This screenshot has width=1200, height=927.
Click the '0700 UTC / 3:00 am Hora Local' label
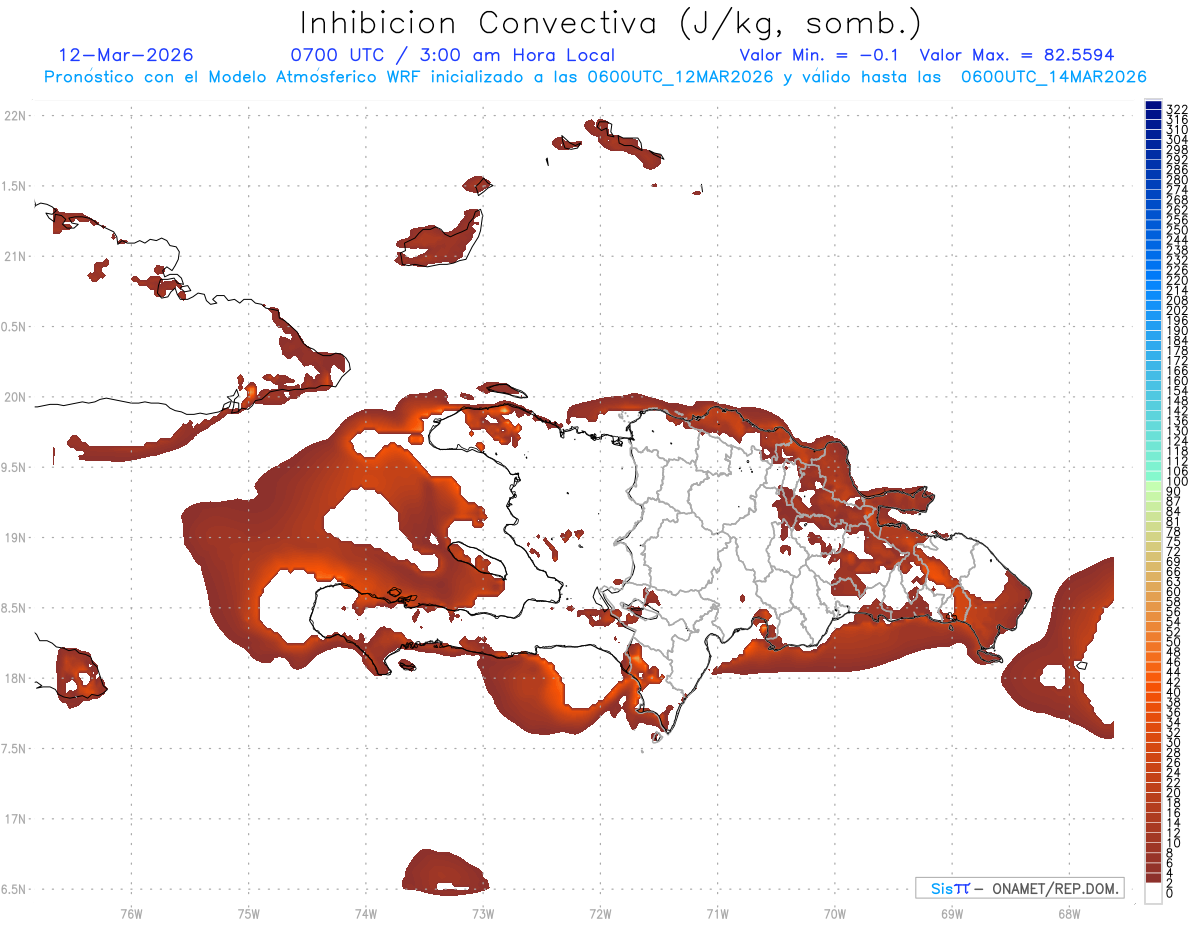pyautogui.click(x=452, y=55)
